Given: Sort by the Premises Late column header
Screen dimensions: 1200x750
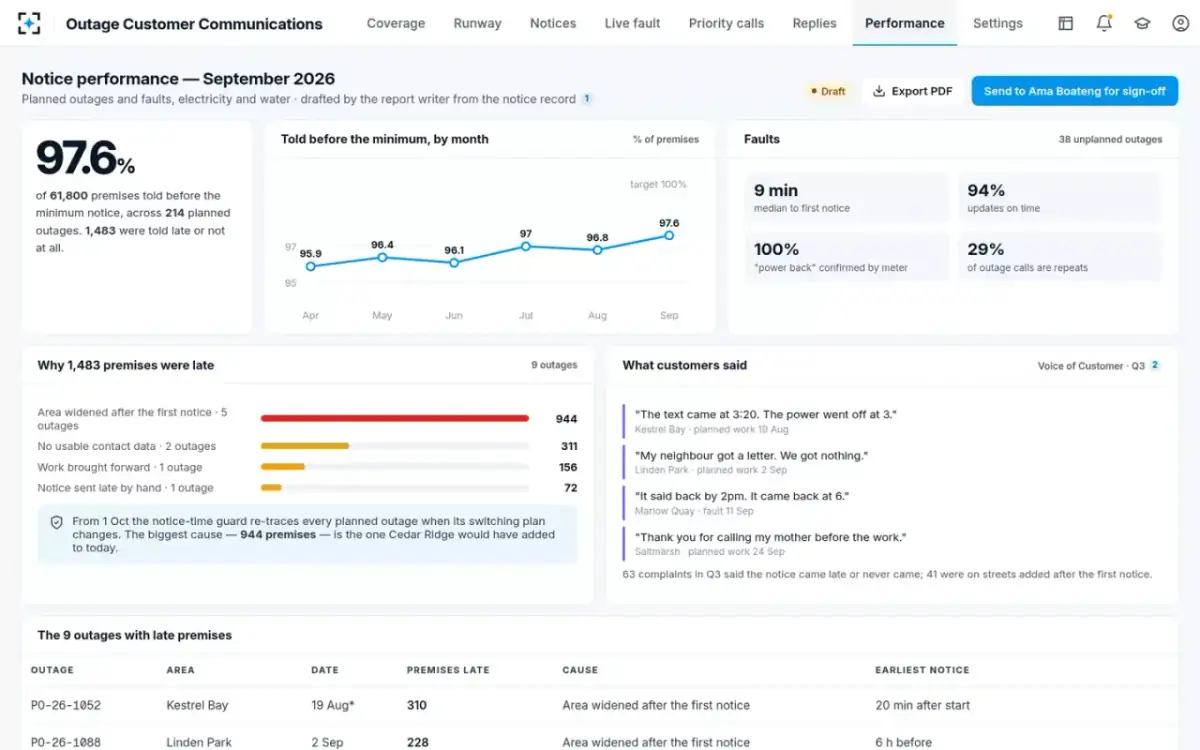Looking at the screenshot, I should tap(448, 670).
